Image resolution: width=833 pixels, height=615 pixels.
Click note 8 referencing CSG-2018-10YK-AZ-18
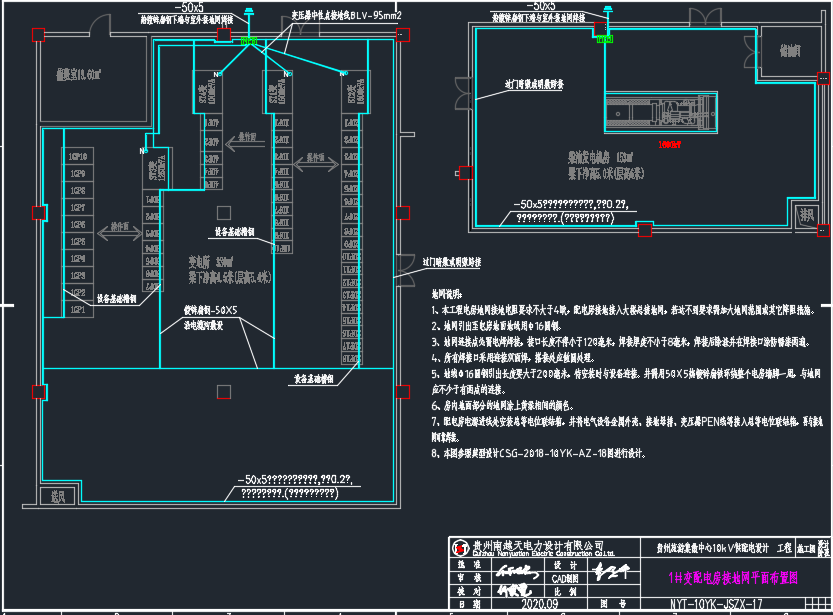538,453
